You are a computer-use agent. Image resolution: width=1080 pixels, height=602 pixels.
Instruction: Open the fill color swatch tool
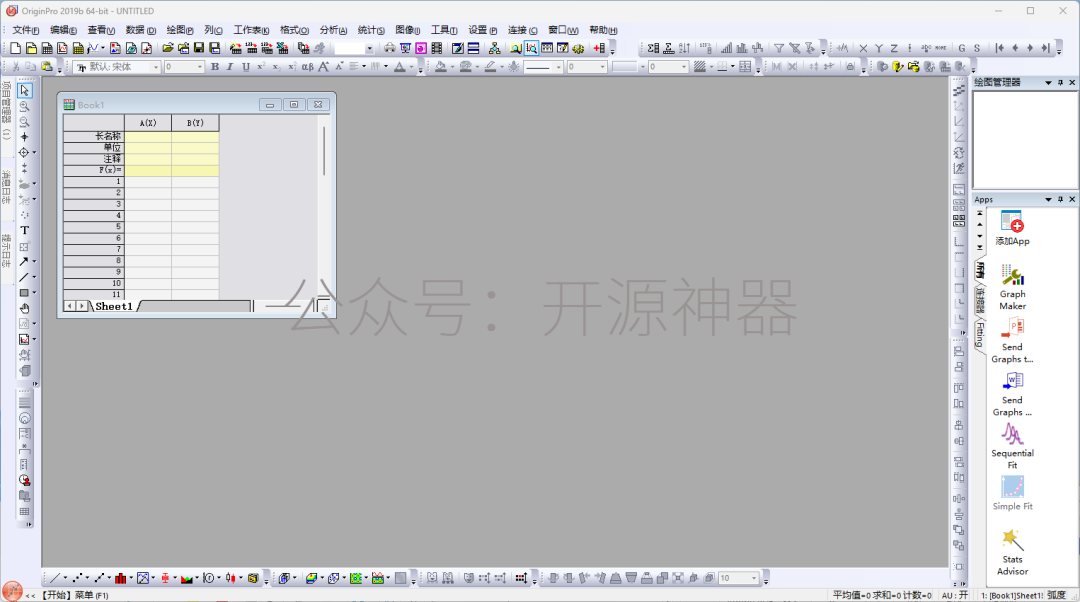(x=440, y=67)
